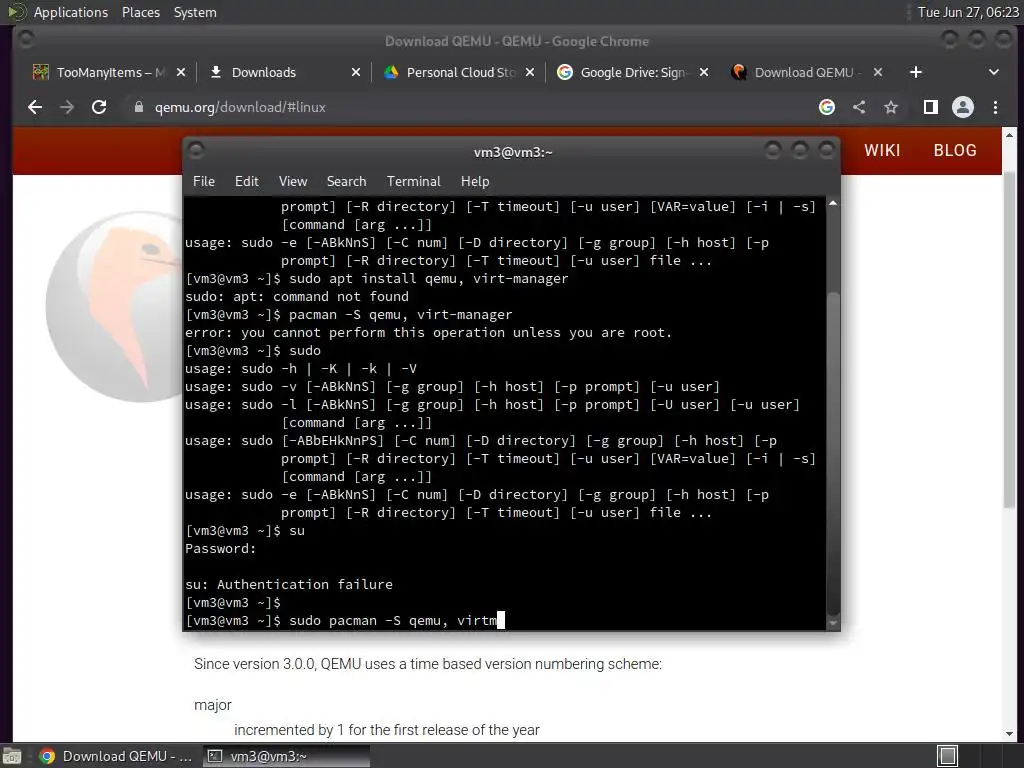This screenshot has height=768, width=1024.
Task: Close the Personal Cloud Storage tab
Action: pyautogui.click(x=530, y=72)
